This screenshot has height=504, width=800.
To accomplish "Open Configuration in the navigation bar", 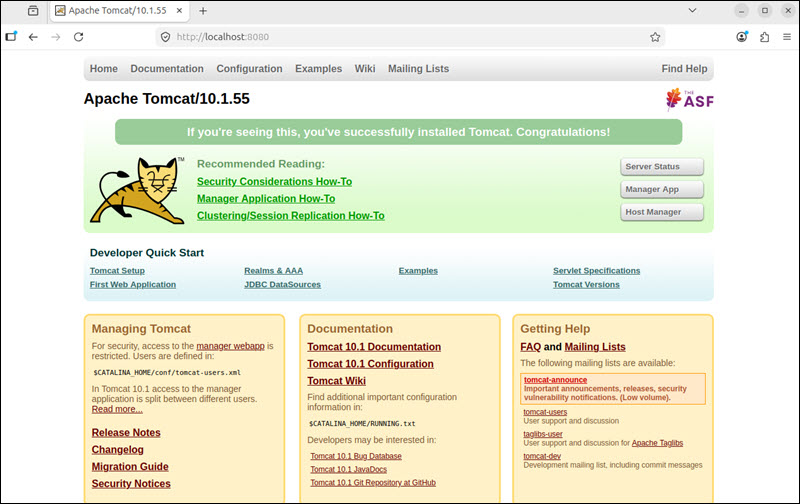I will click(x=249, y=69).
